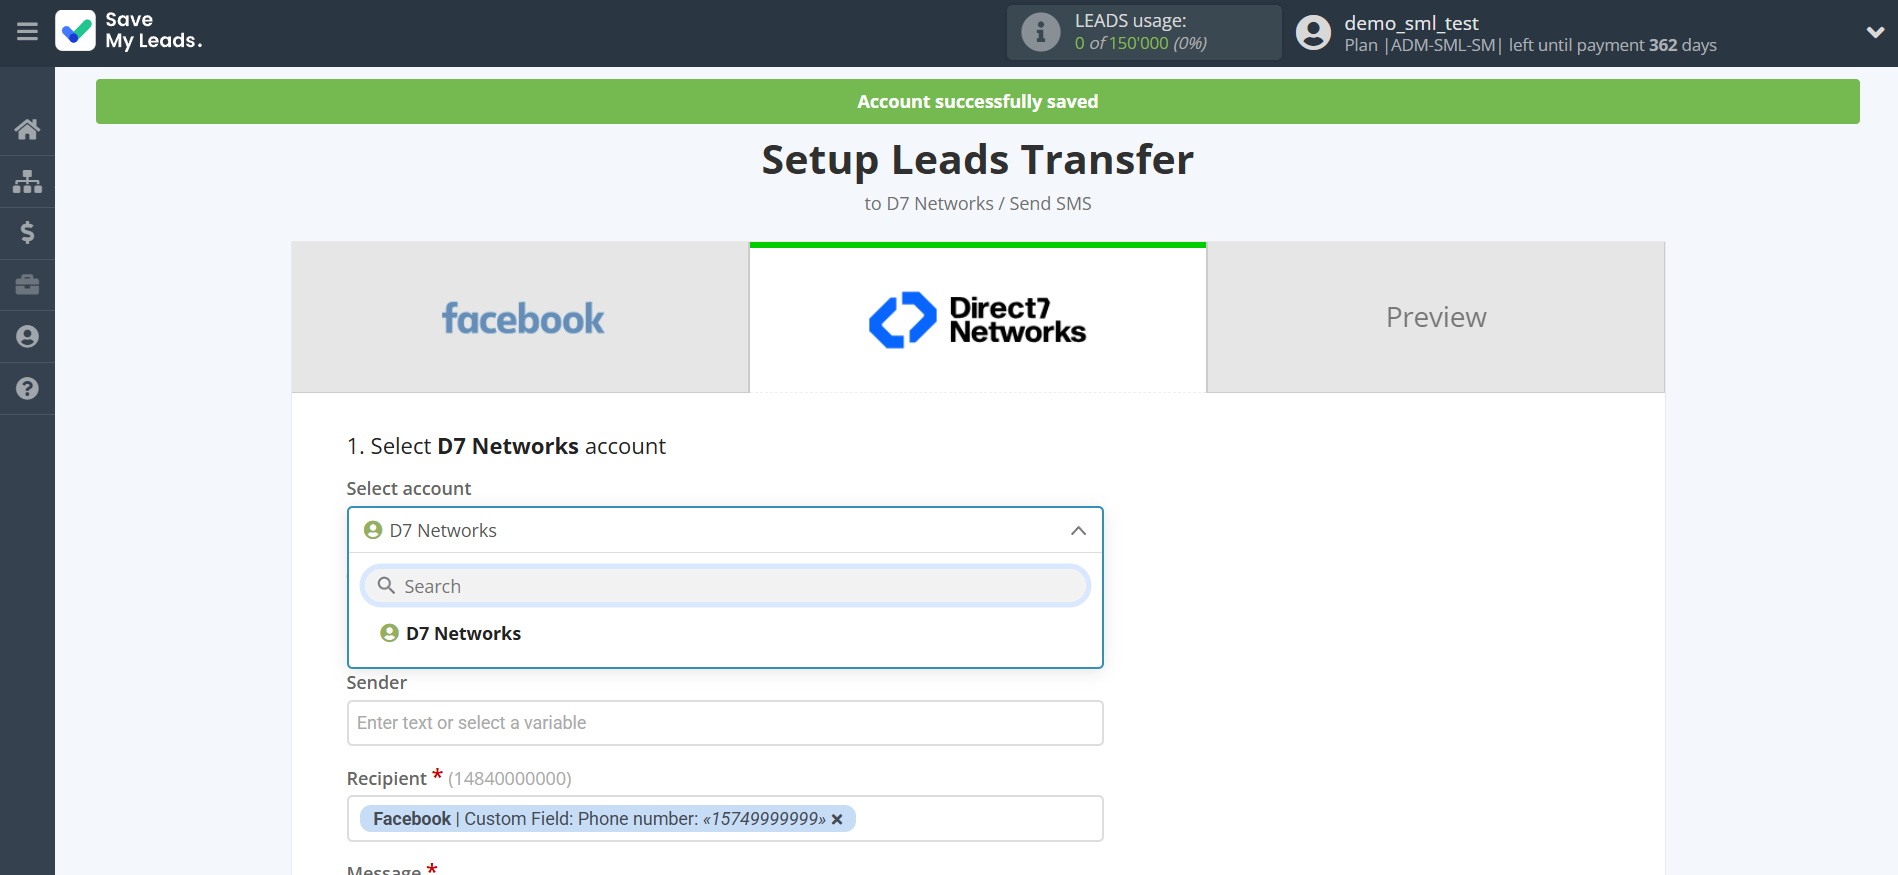The image size is (1898, 875).
Task: Click the LEADS usage info icon
Action: (1040, 32)
